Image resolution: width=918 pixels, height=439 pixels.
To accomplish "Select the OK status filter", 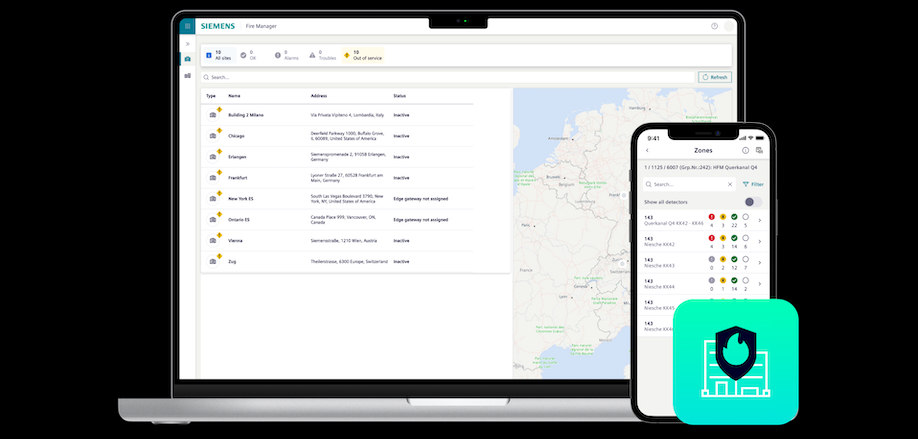I will pyautogui.click(x=248, y=56).
